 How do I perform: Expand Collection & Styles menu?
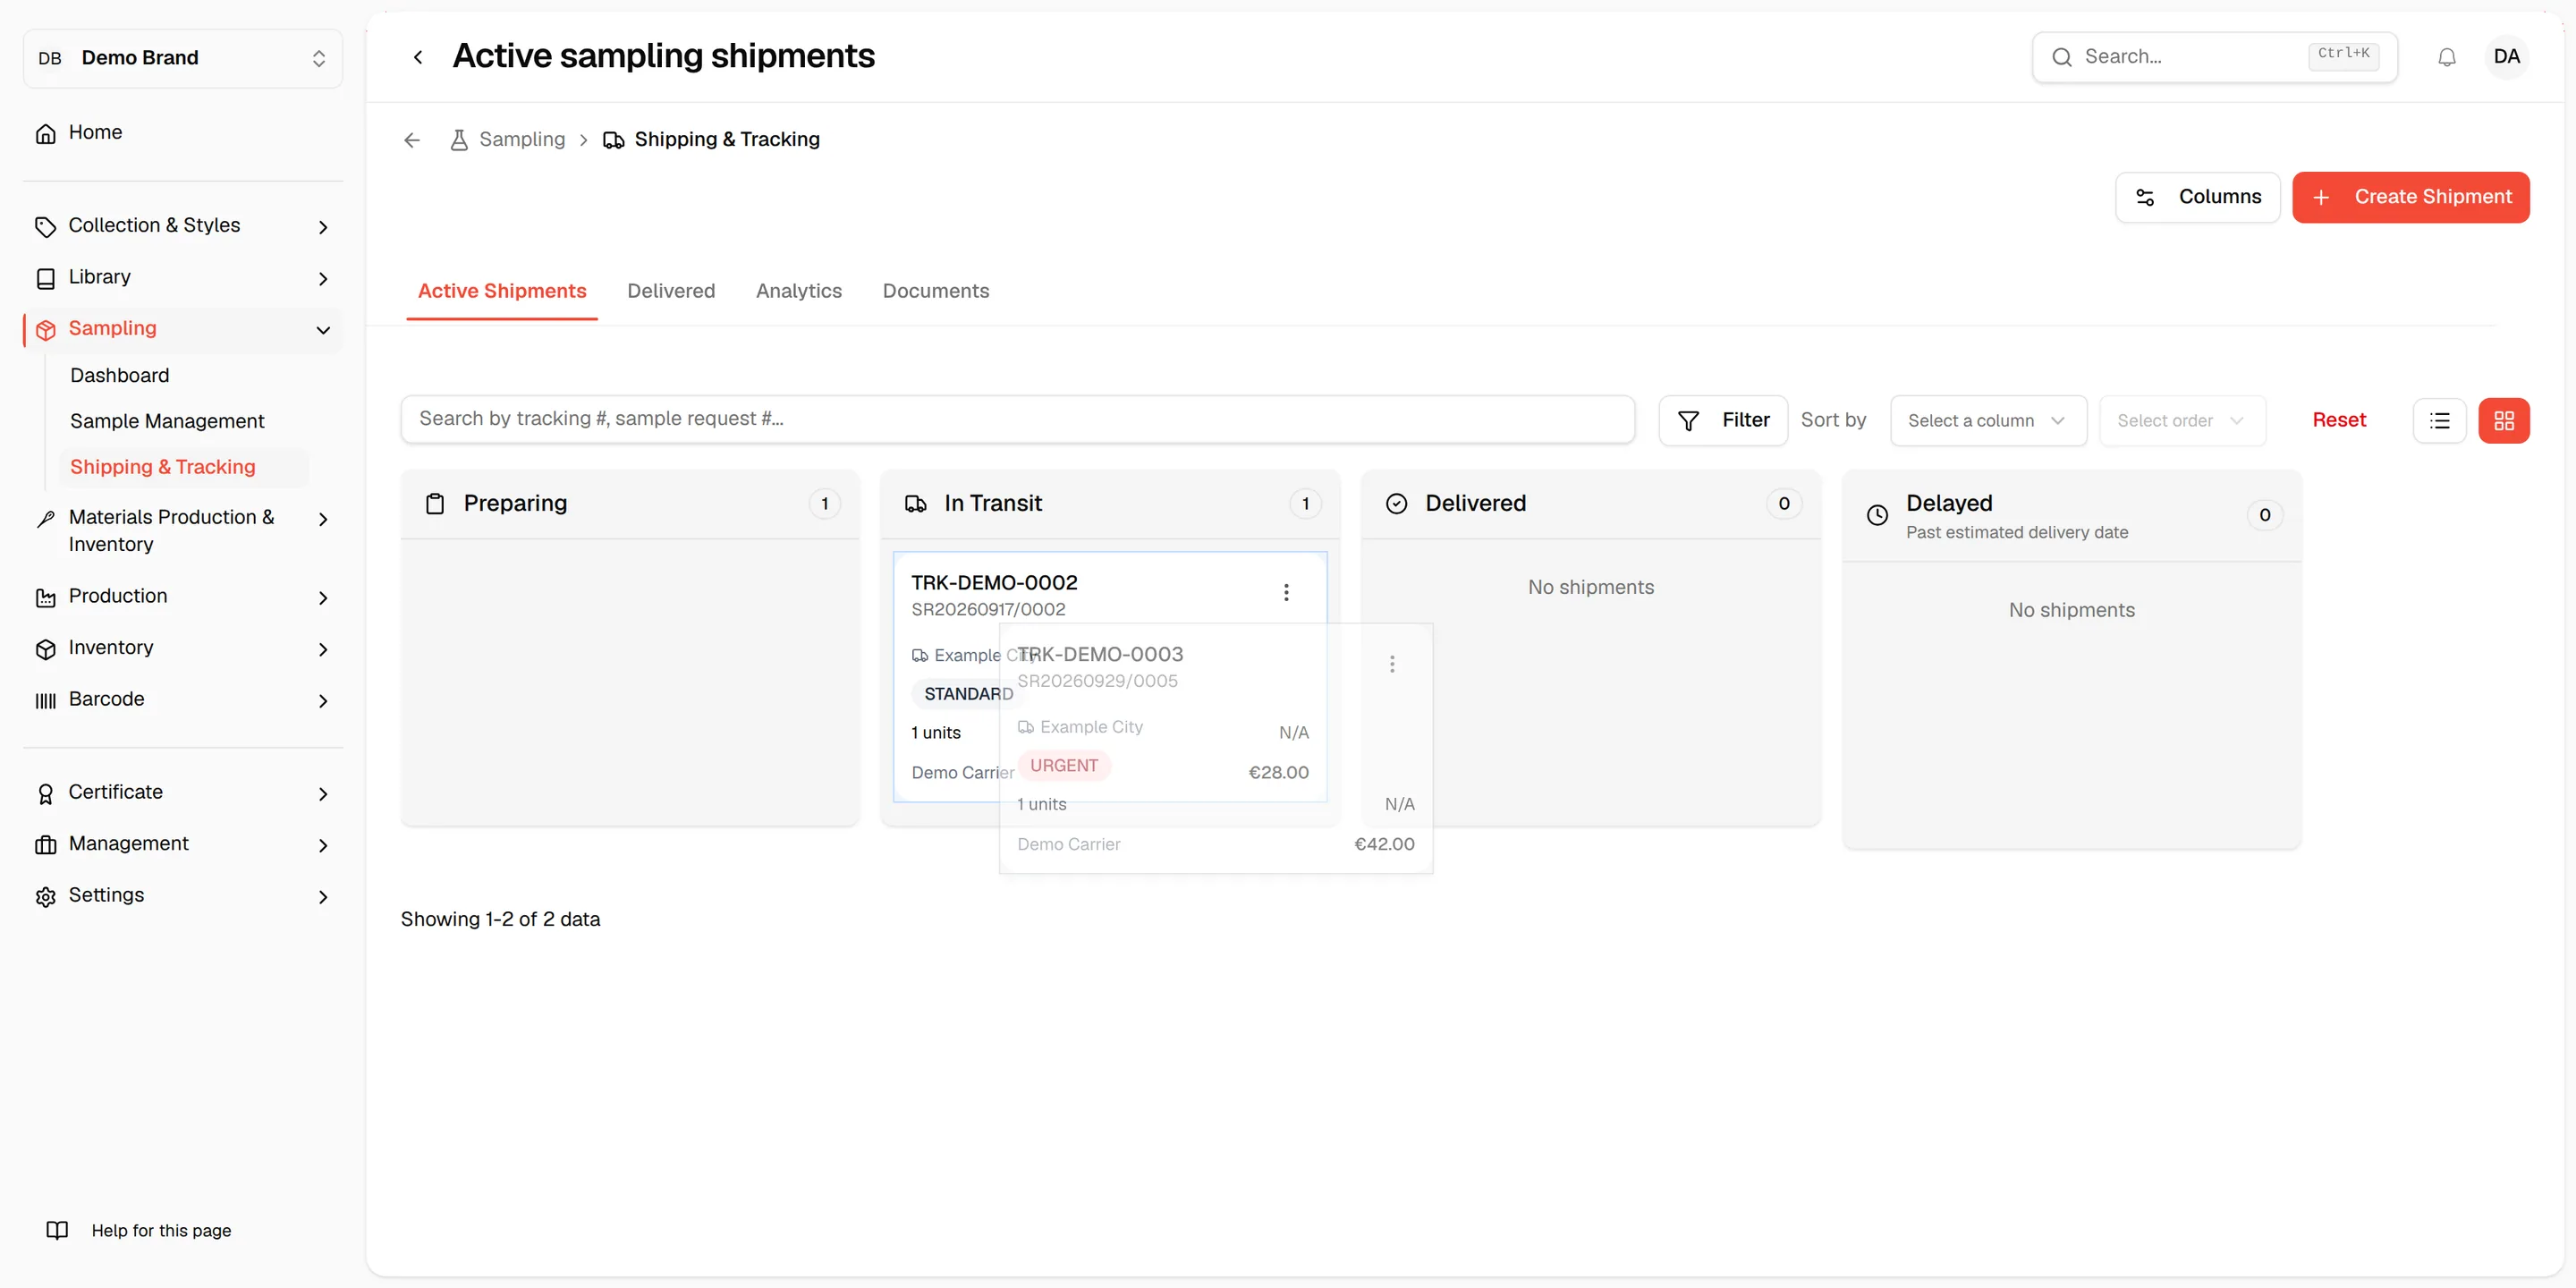pyautogui.click(x=182, y=226)
